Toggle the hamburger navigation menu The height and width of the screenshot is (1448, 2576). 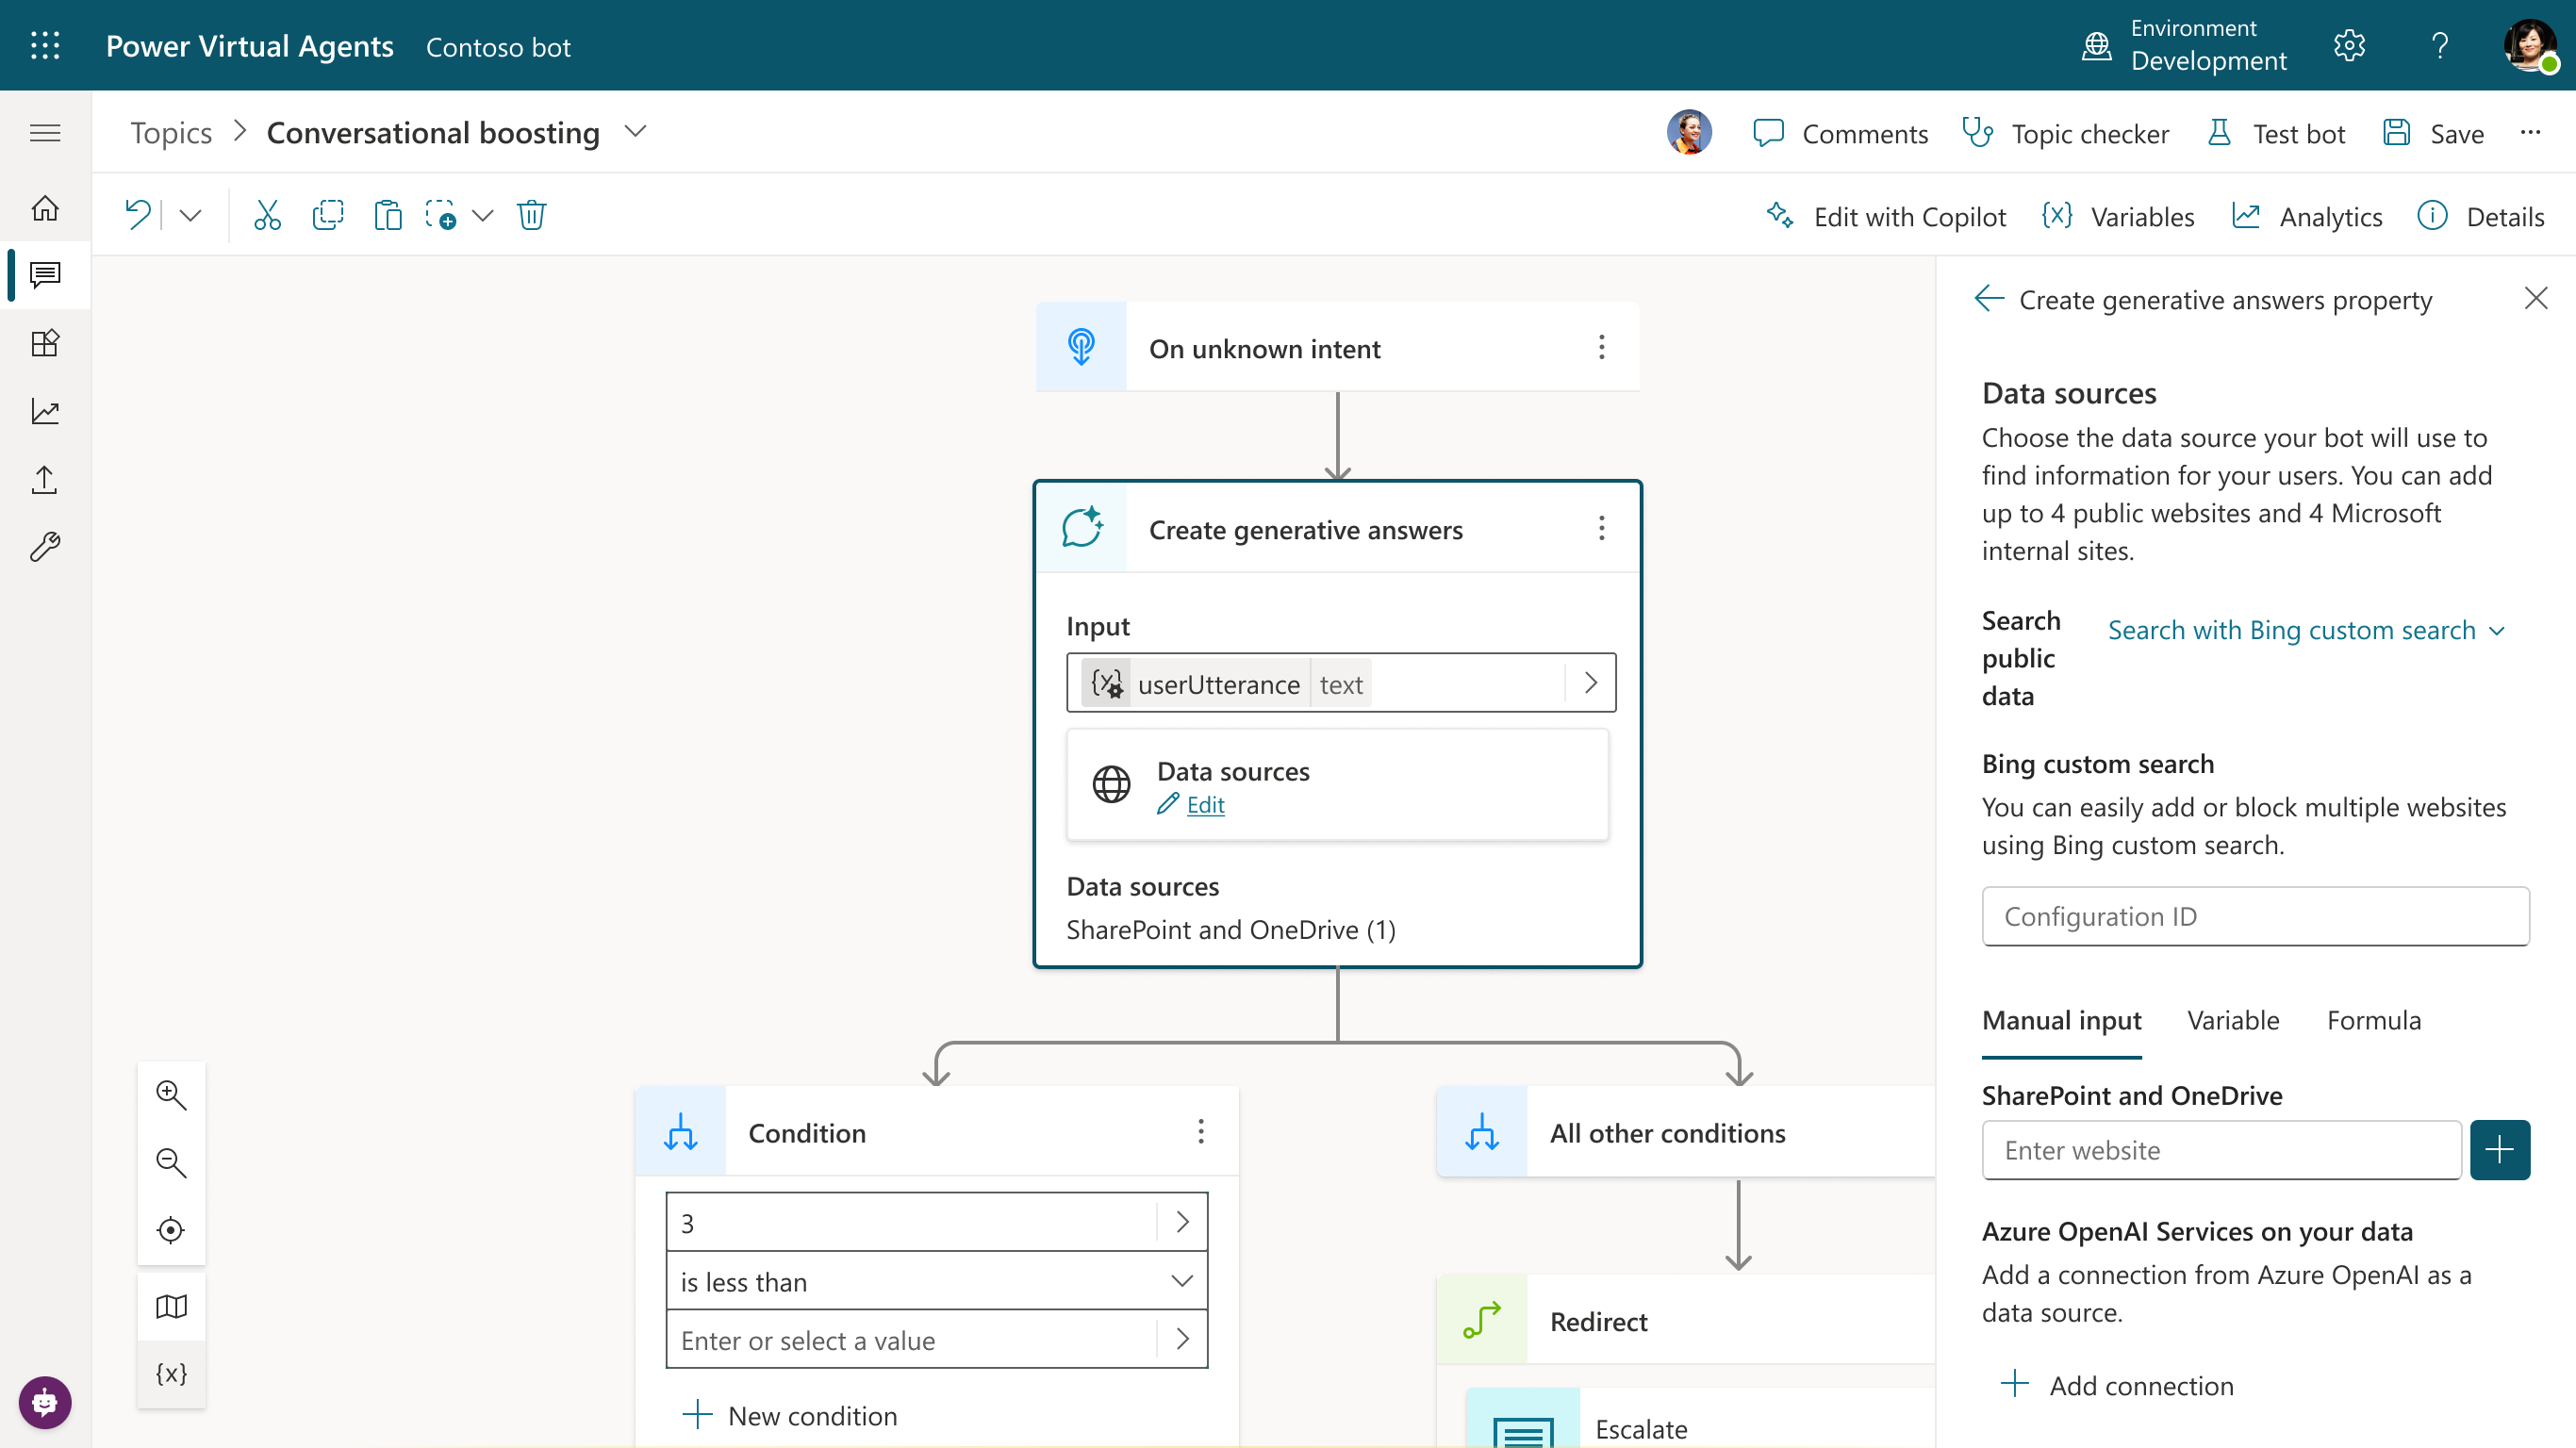(x=45, y=133)
